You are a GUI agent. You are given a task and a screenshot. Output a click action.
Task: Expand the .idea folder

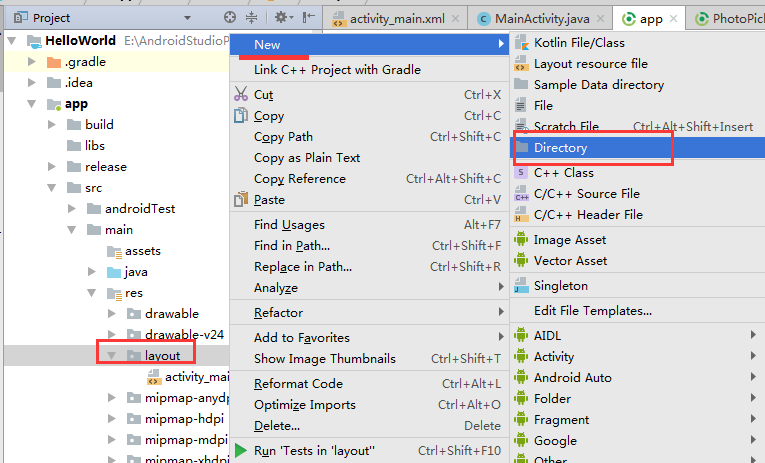[32, 82]
